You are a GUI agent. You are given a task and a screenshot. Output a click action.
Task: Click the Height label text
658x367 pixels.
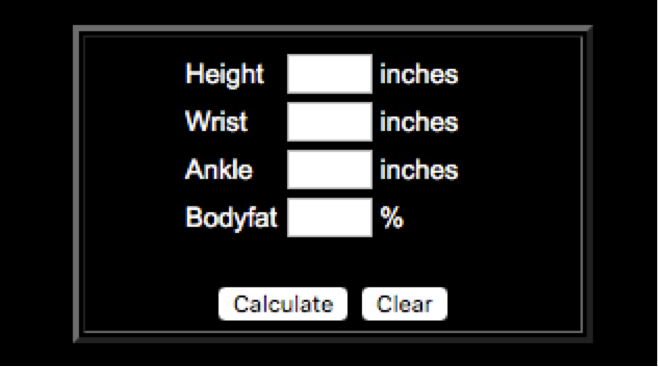tap(225, 74)
